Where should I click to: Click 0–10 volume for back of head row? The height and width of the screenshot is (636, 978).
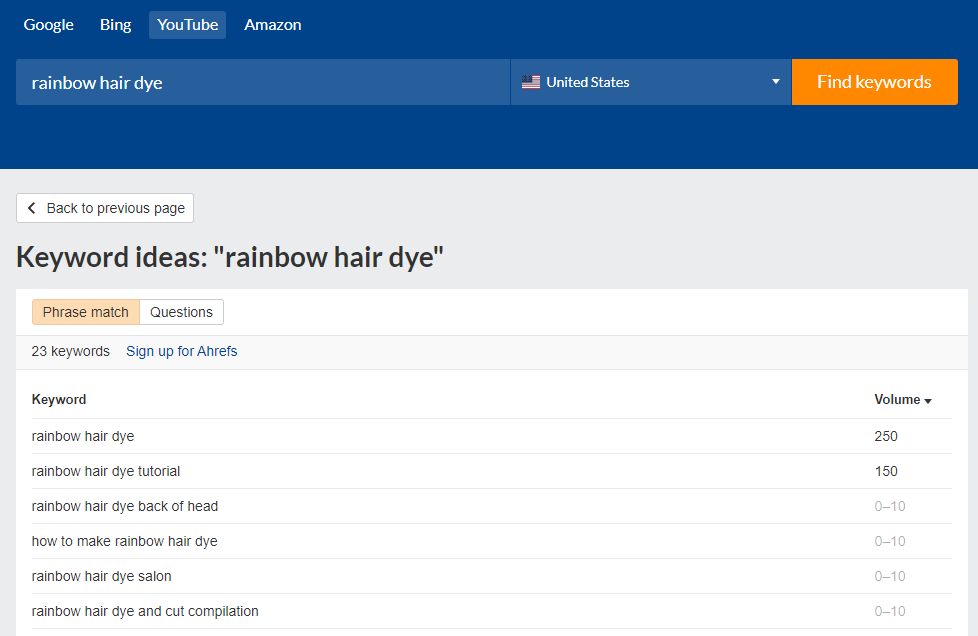[889, 506]
